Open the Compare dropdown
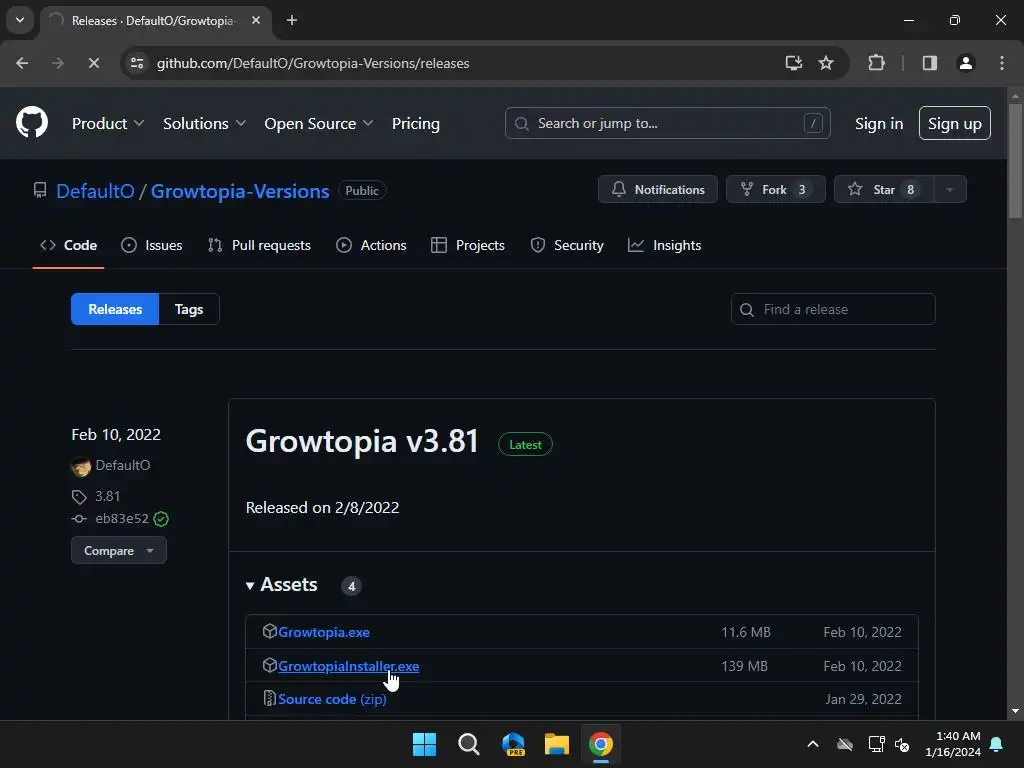Viewport: 1024px width, 768px height. point(119,551)
